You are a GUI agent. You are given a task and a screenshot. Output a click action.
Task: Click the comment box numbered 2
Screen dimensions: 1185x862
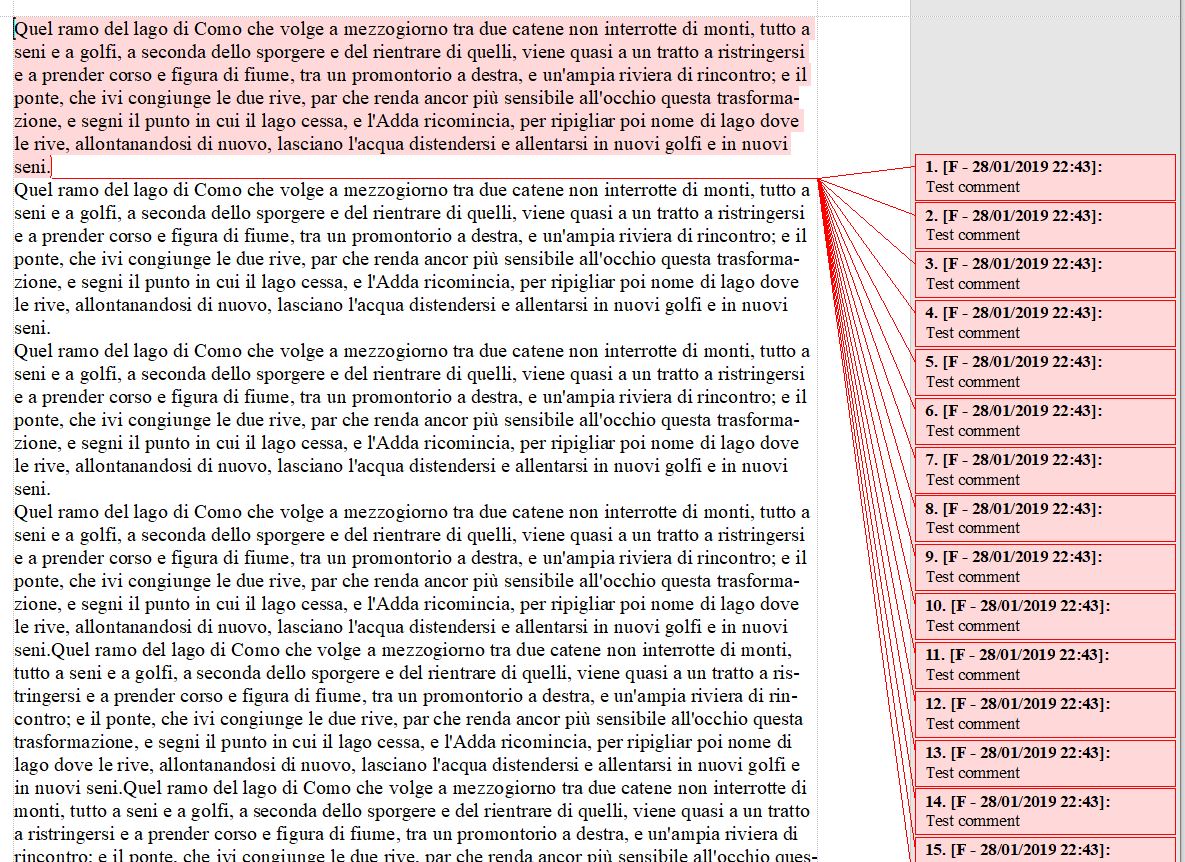point(1045,226)
